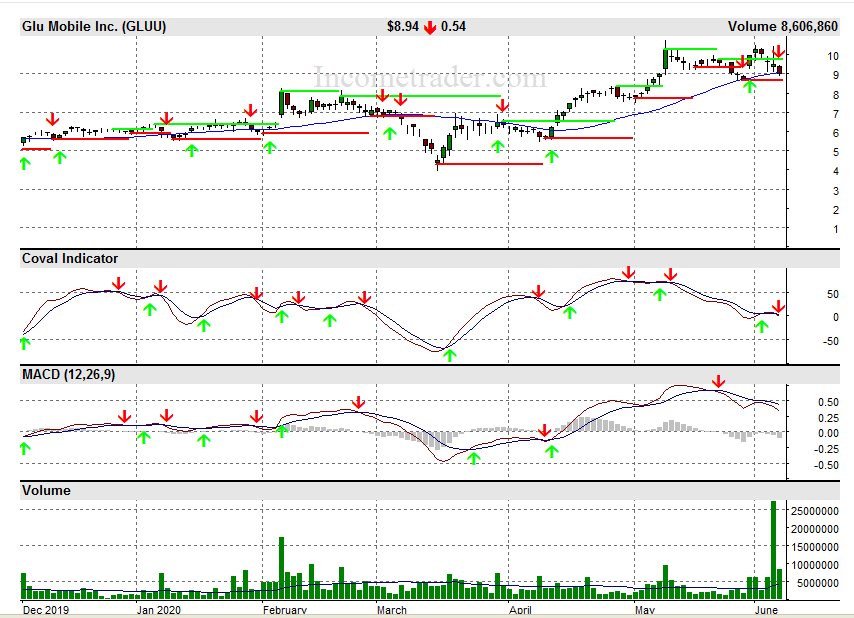Select the Coval Indicator panel heading
This screenshot has height=618, width=854.
click(x=70, y=259)
